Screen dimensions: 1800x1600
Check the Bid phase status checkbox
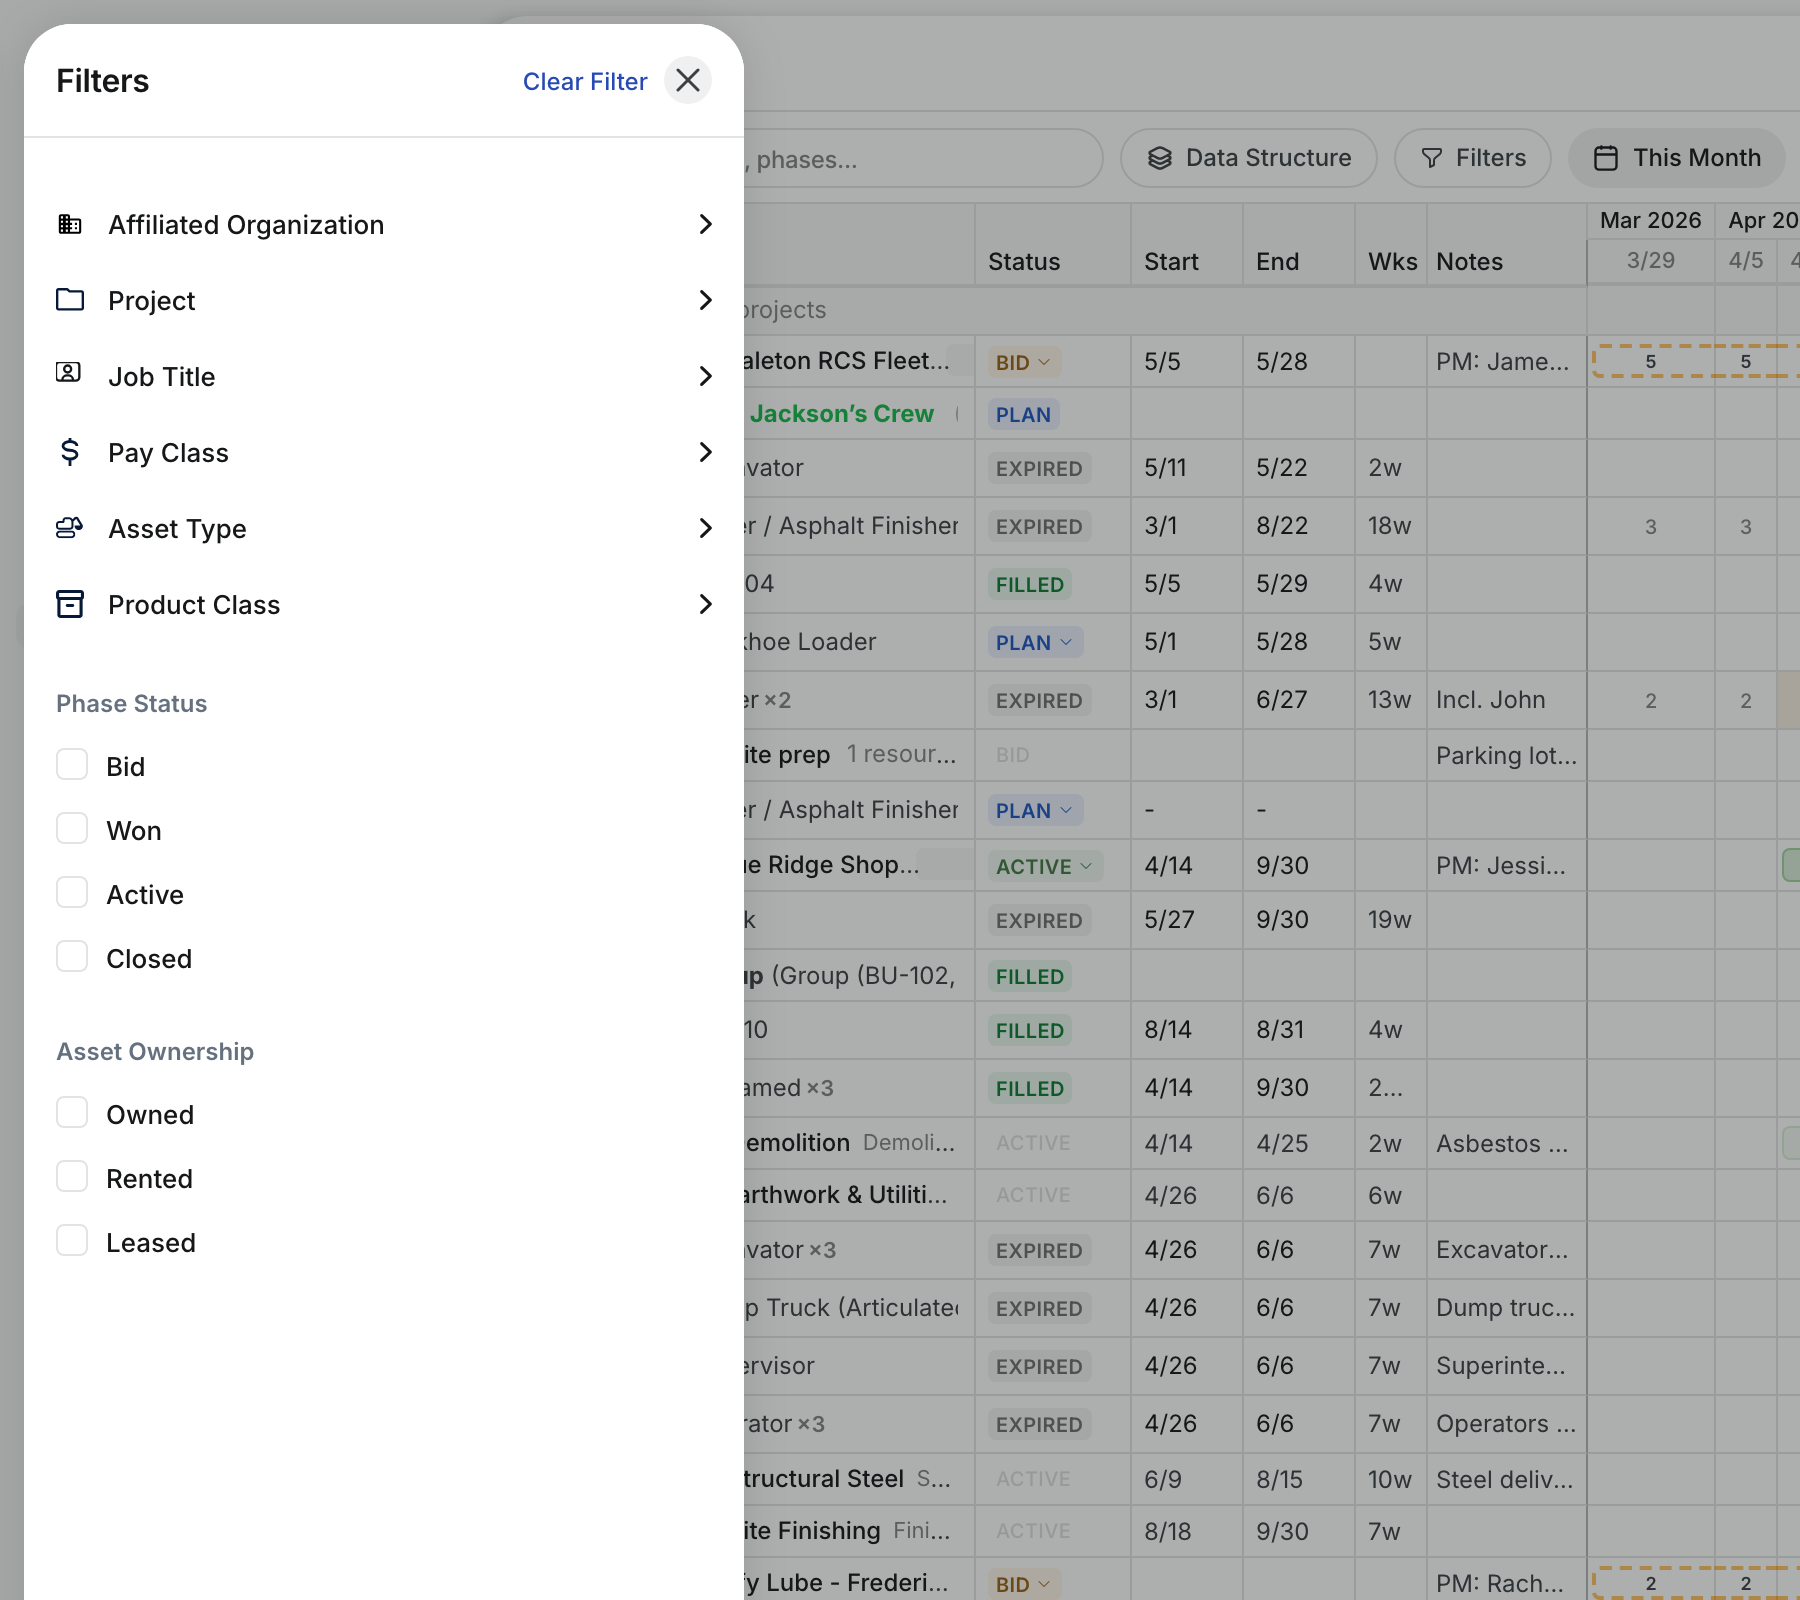72,765
